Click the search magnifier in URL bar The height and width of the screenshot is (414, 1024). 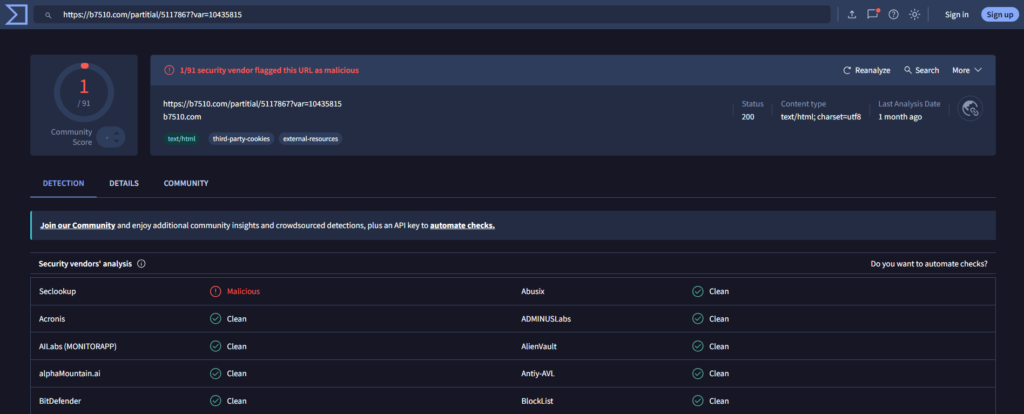pos(48,14)
